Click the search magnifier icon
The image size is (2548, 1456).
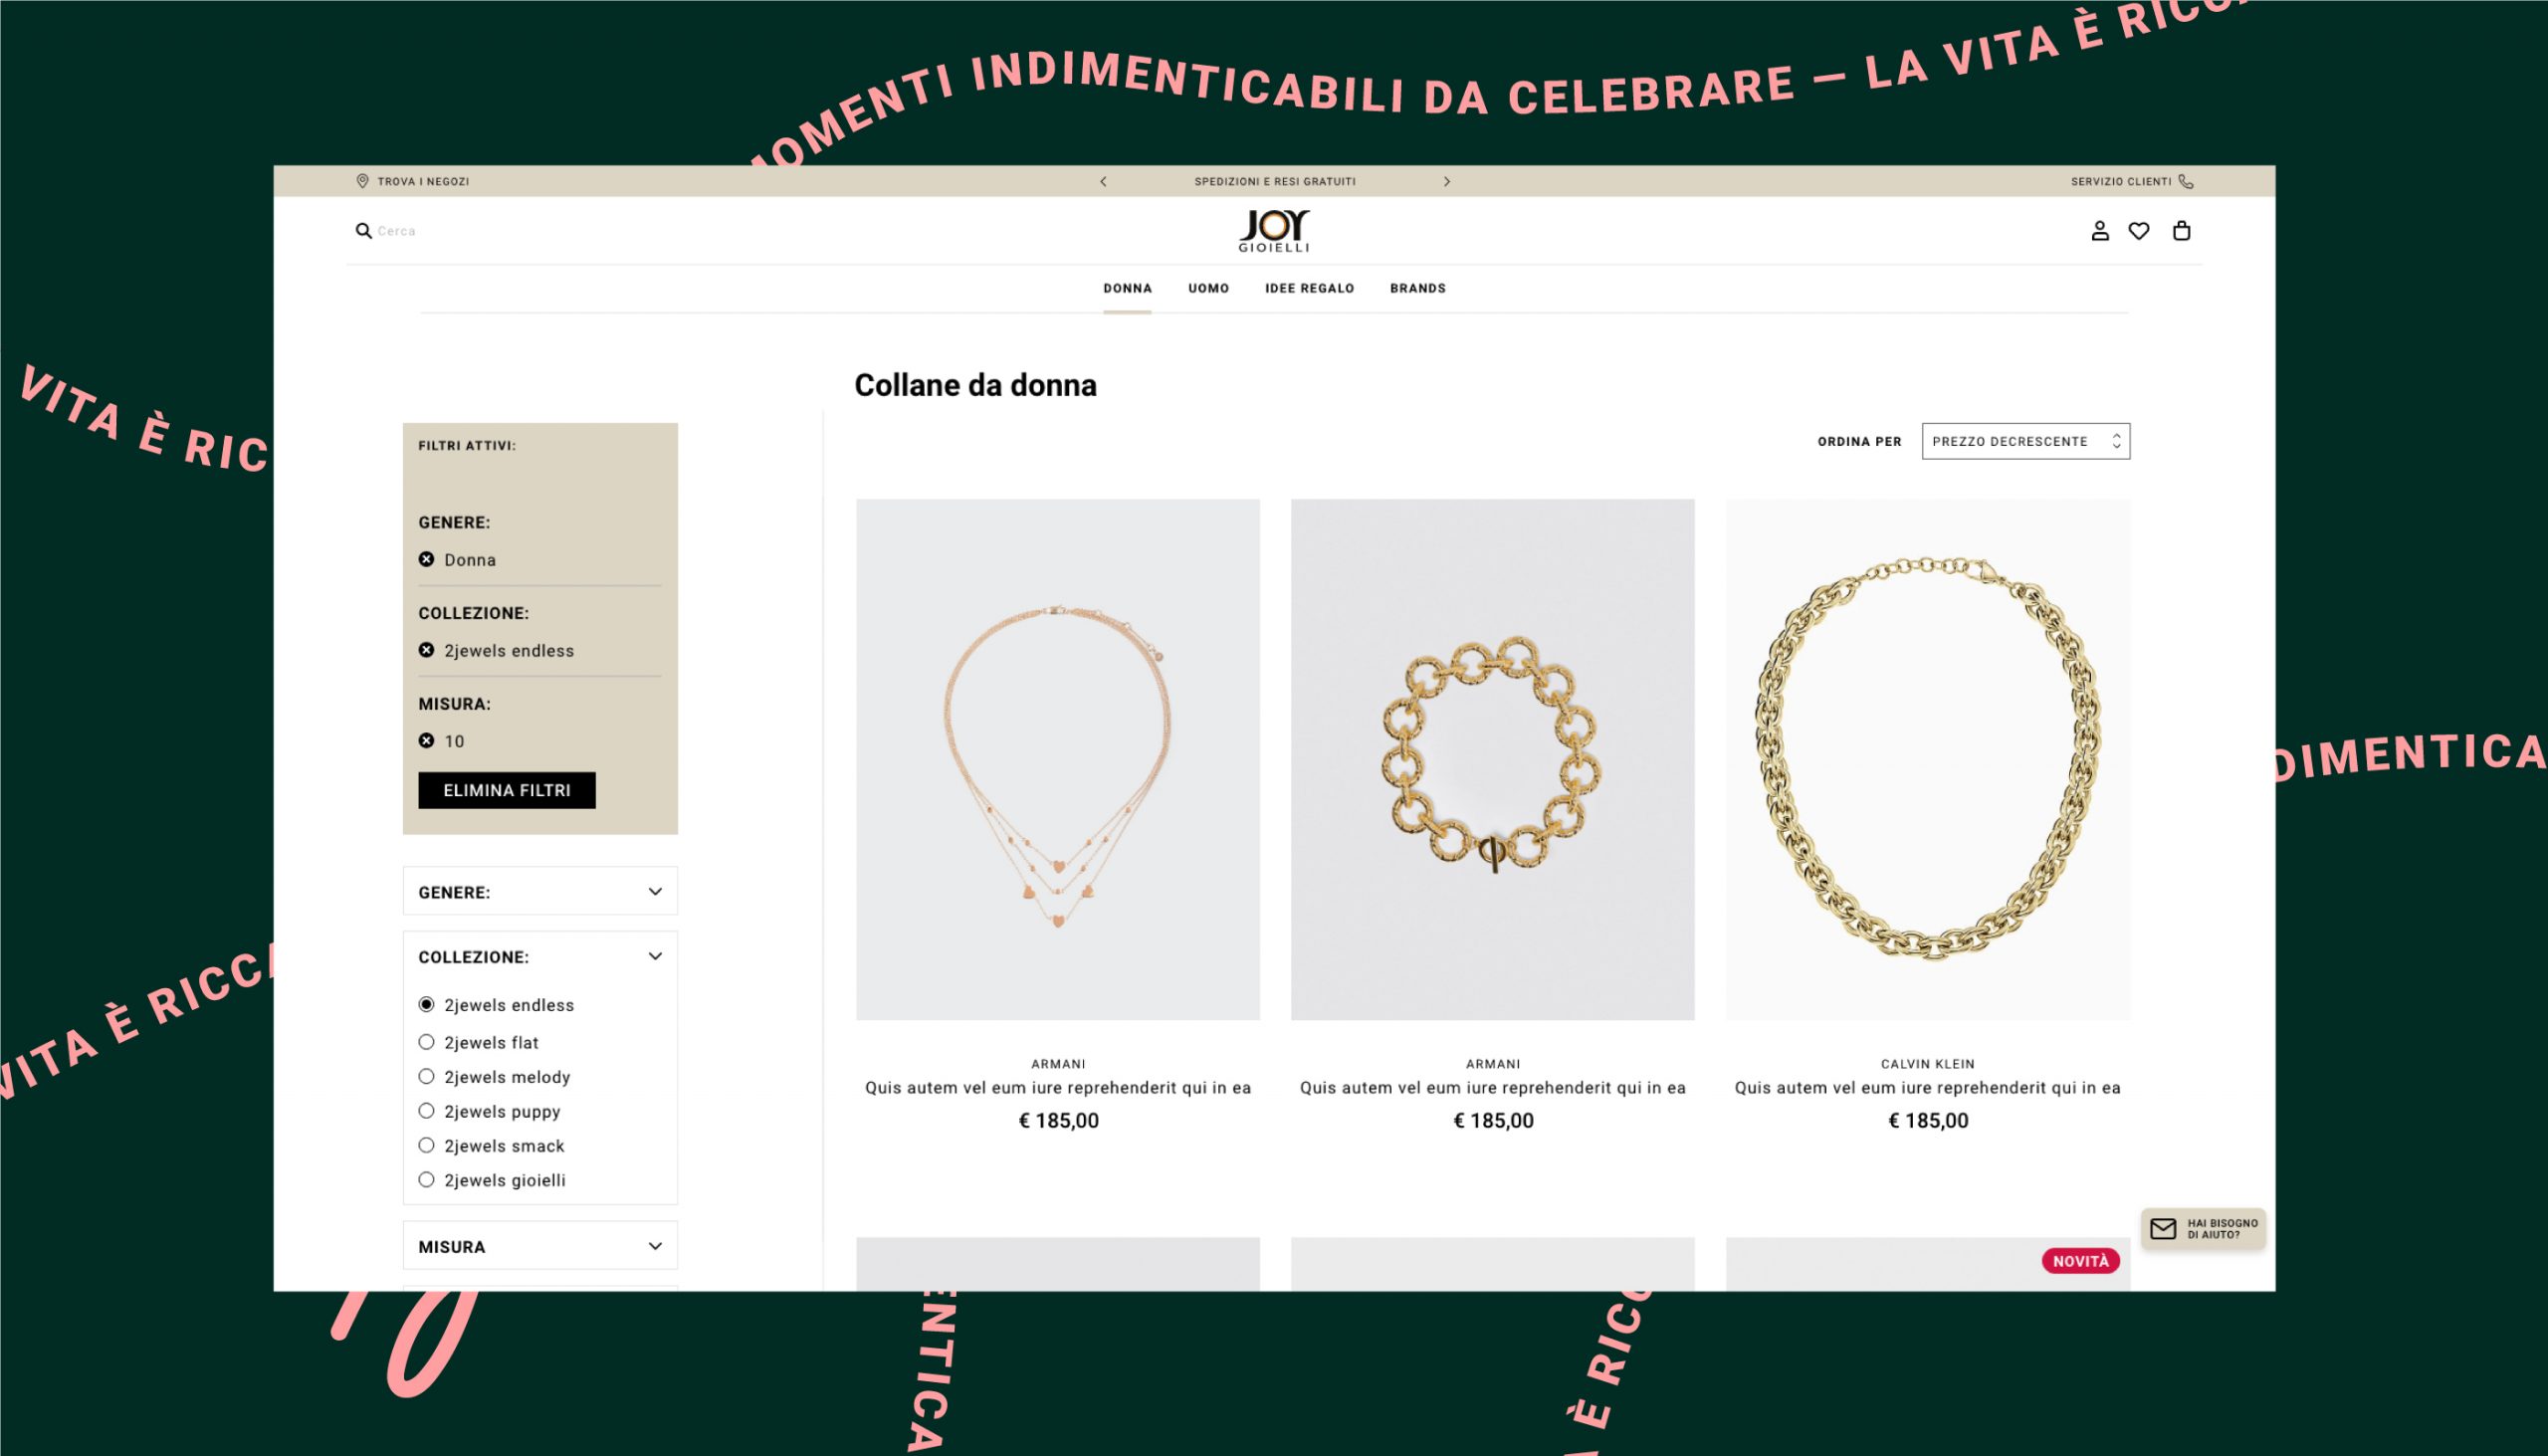[363, 231]
